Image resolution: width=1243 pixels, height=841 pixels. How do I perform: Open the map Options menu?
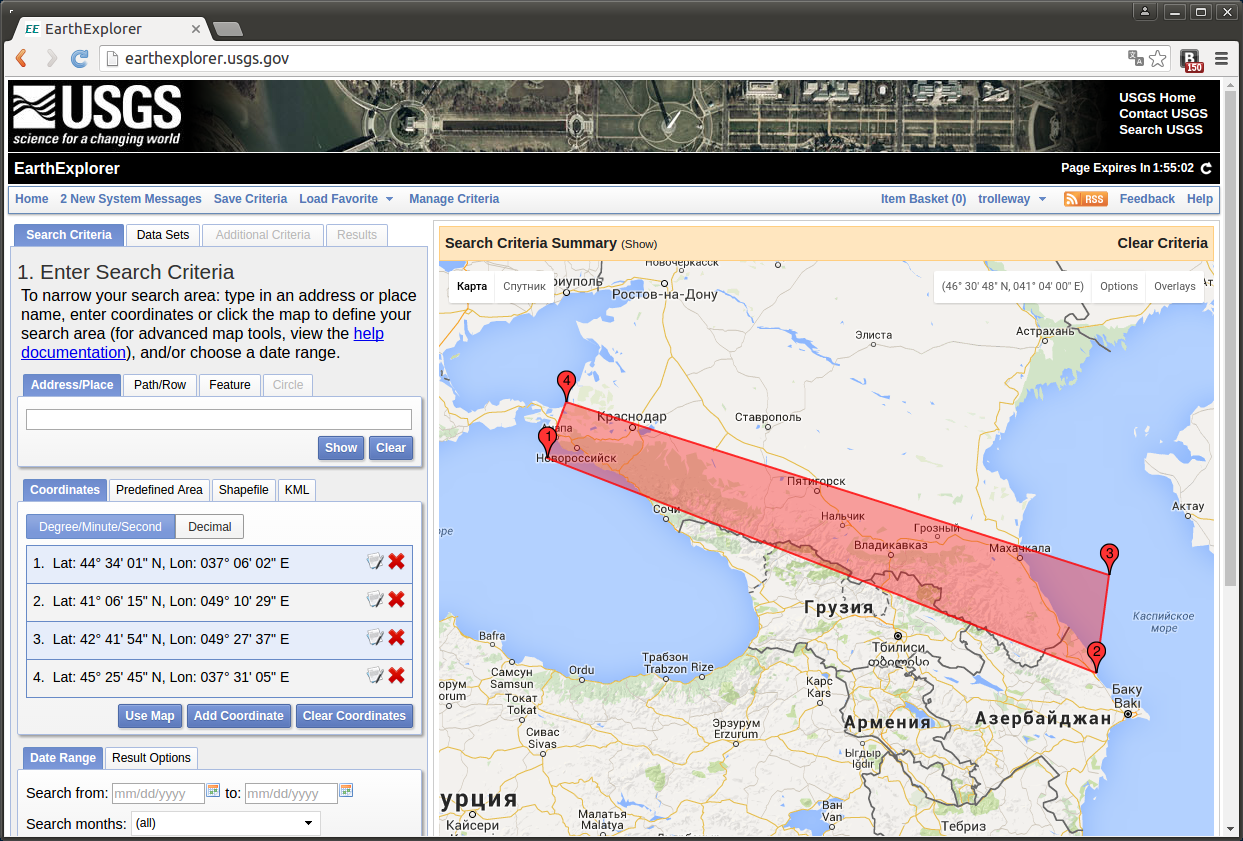pyautogui.click(x=1119, y=286)
